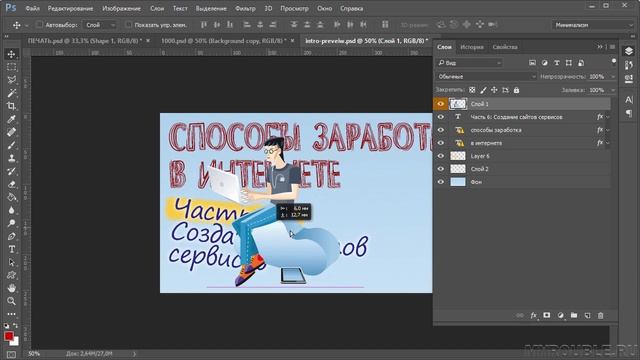Switch to the Свойства tab
The image size is (640, 360).
point(505,47)
